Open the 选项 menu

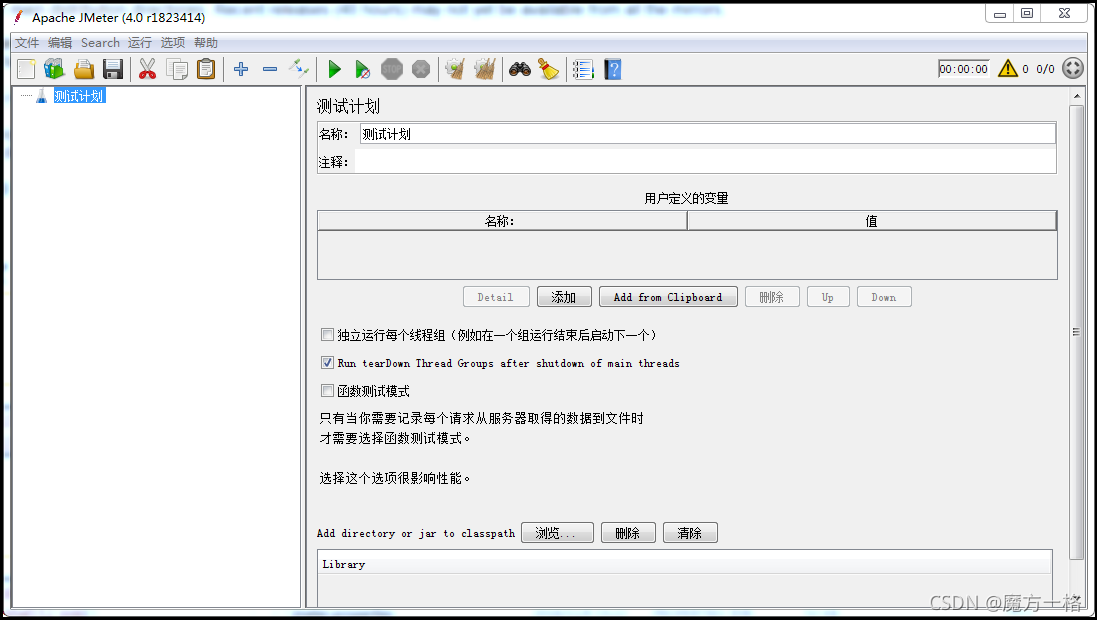(173, 43)
